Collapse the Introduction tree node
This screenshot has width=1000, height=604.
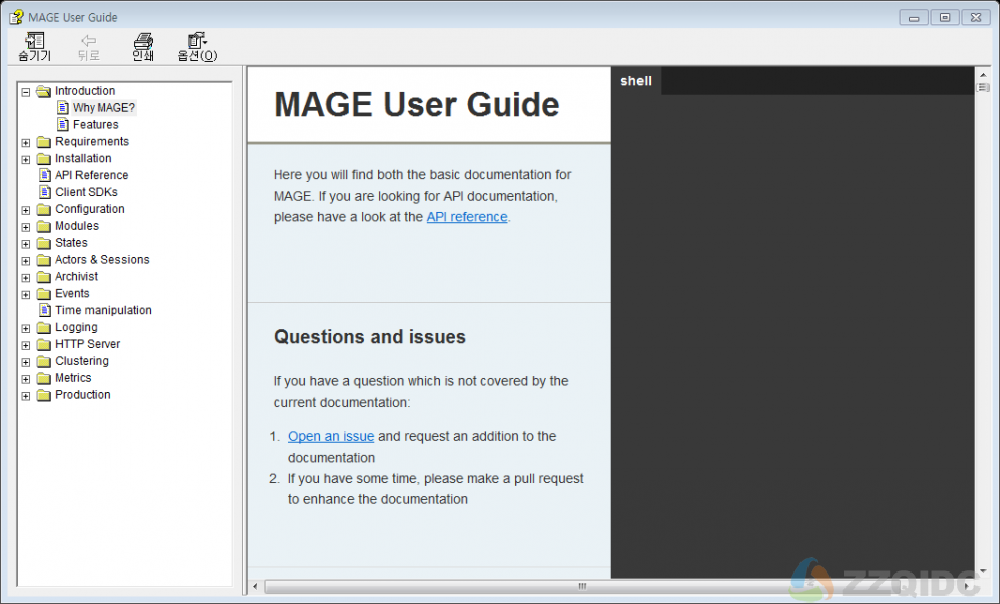coord(26,92)
